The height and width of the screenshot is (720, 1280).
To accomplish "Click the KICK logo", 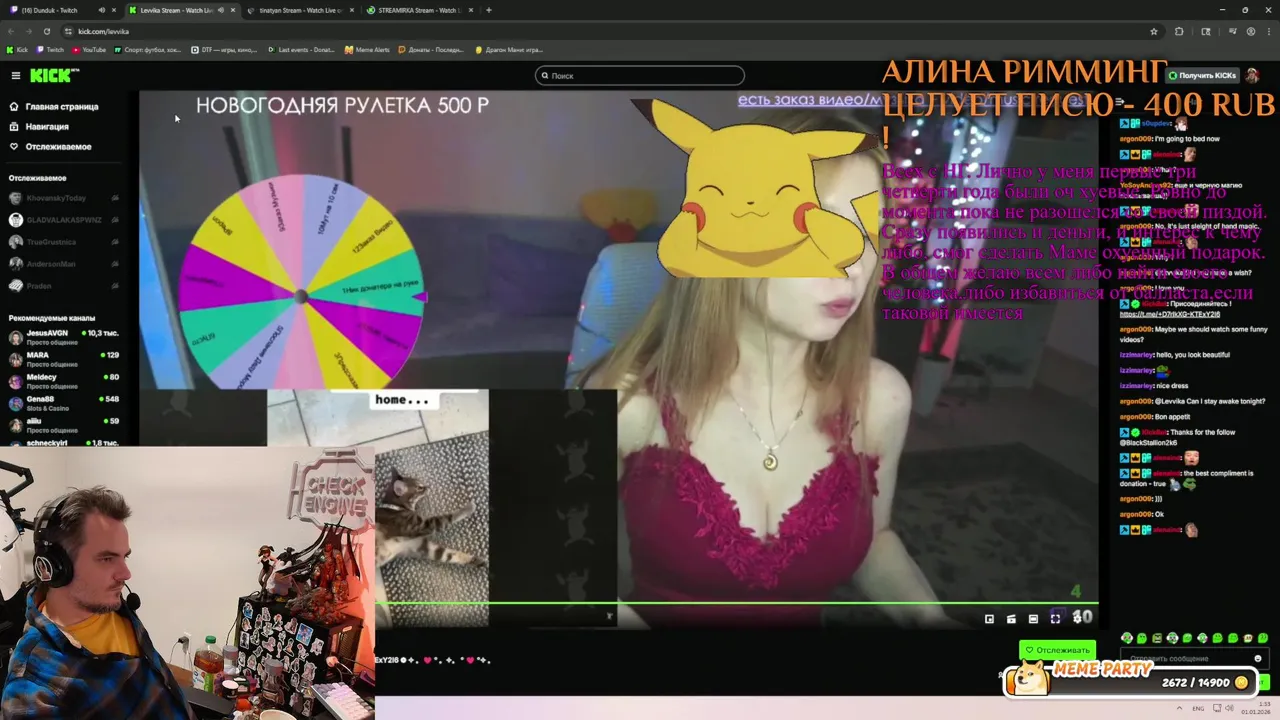I will pos(52,75).
